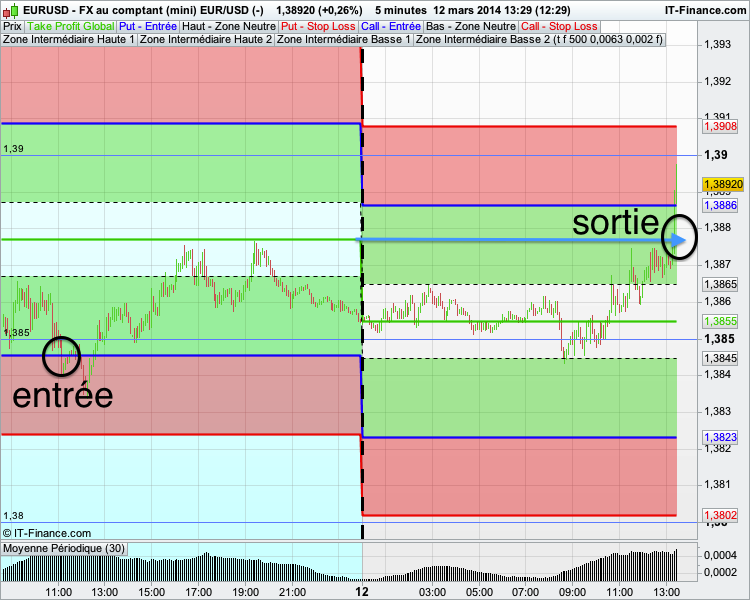Click the candlestick icon beside EURUSD title

coord(11,10)
